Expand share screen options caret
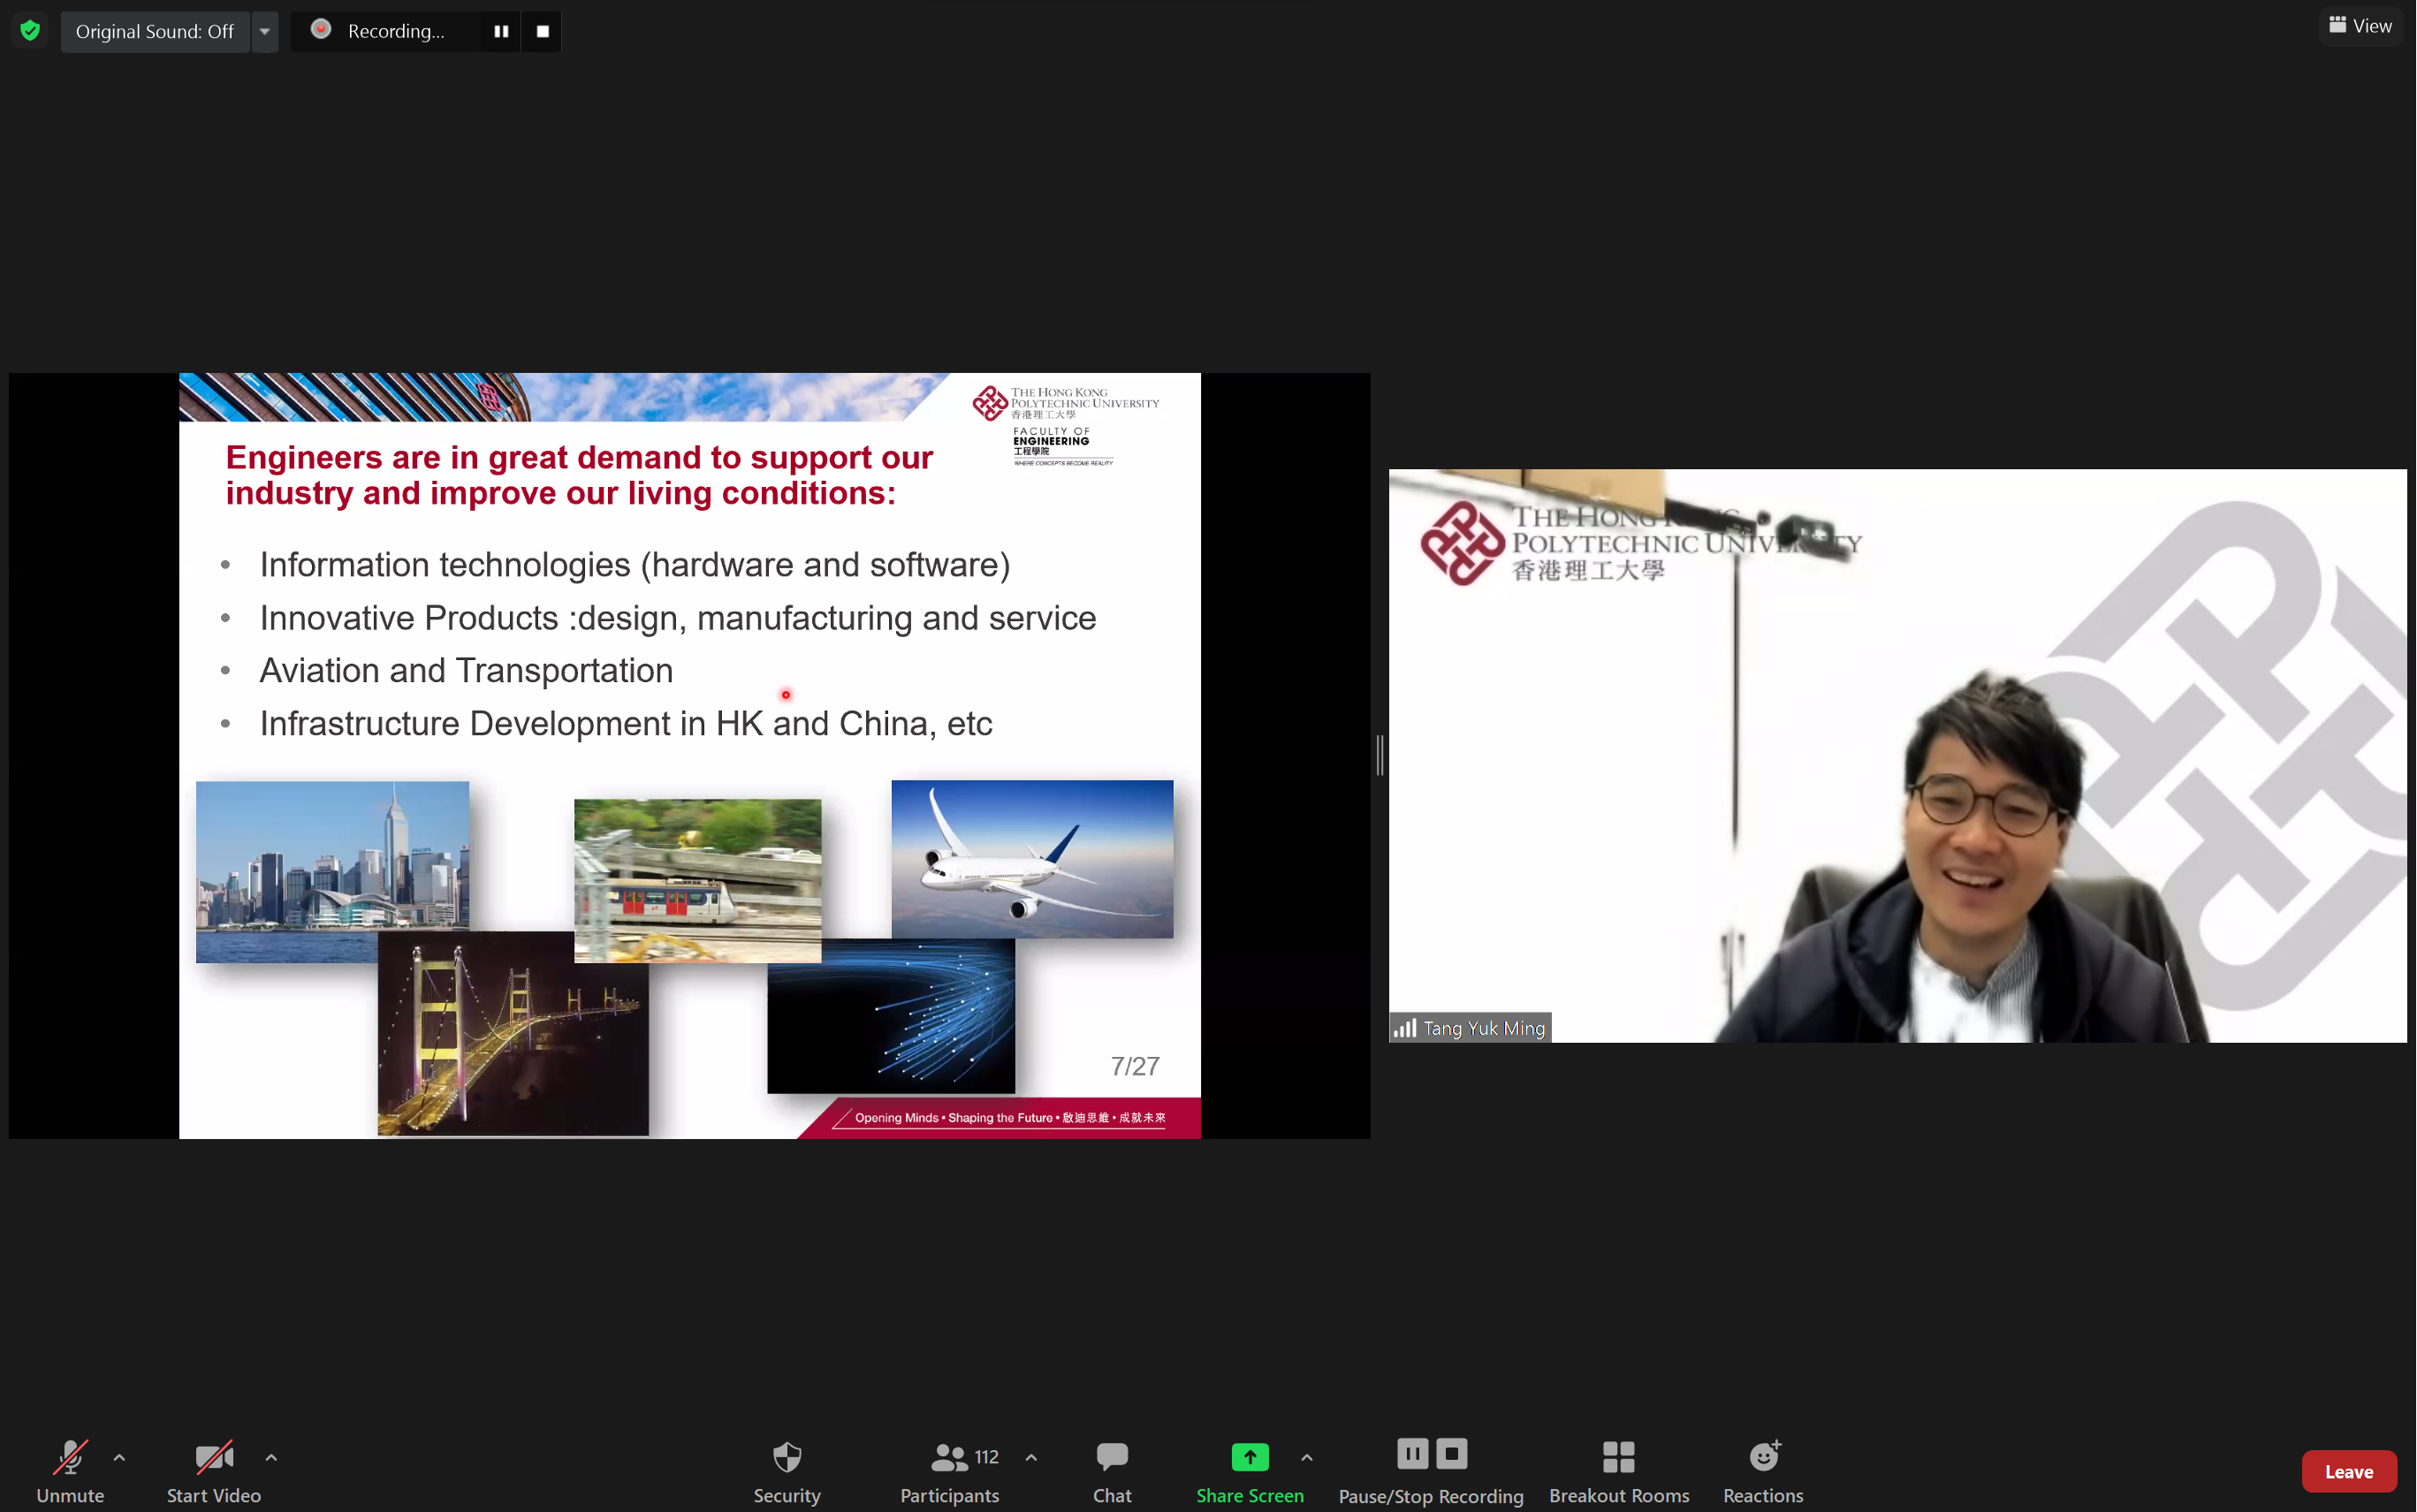The image size is (2417, 1512). click(x=1306, y=1458)
